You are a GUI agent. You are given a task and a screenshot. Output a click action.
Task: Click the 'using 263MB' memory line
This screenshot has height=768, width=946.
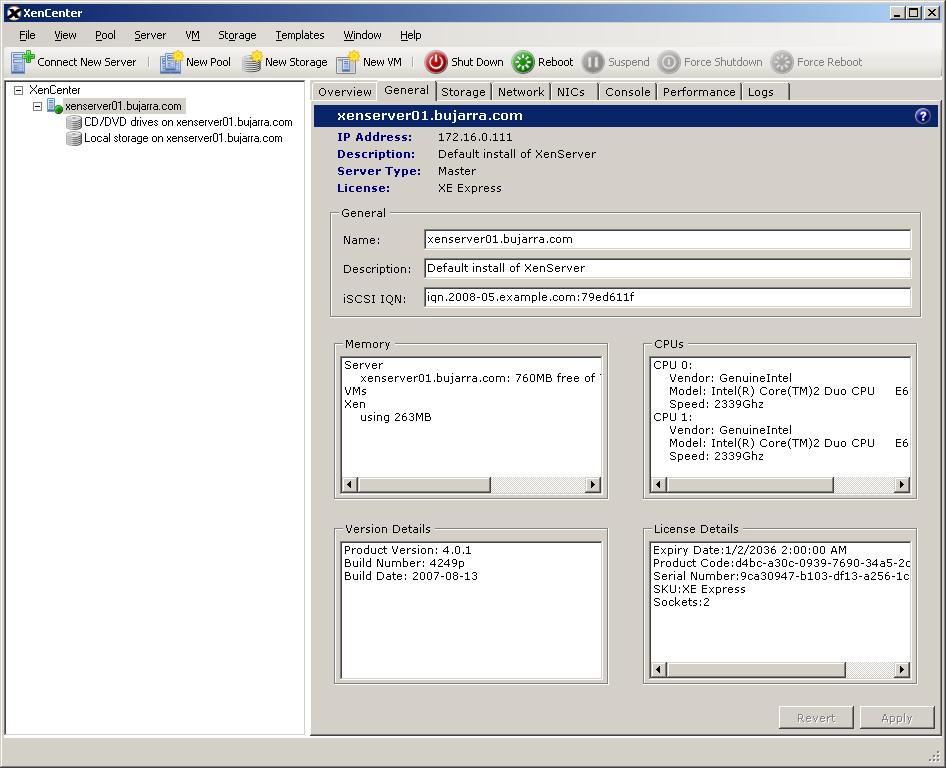point(396,417)
